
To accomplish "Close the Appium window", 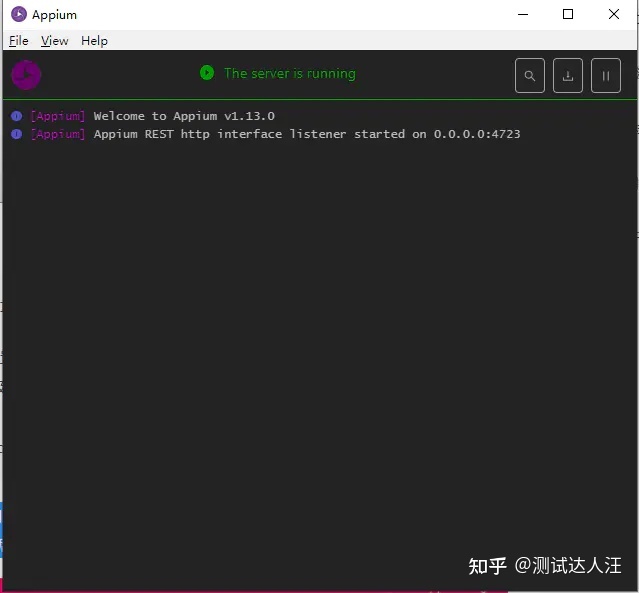I will [614, 14].
